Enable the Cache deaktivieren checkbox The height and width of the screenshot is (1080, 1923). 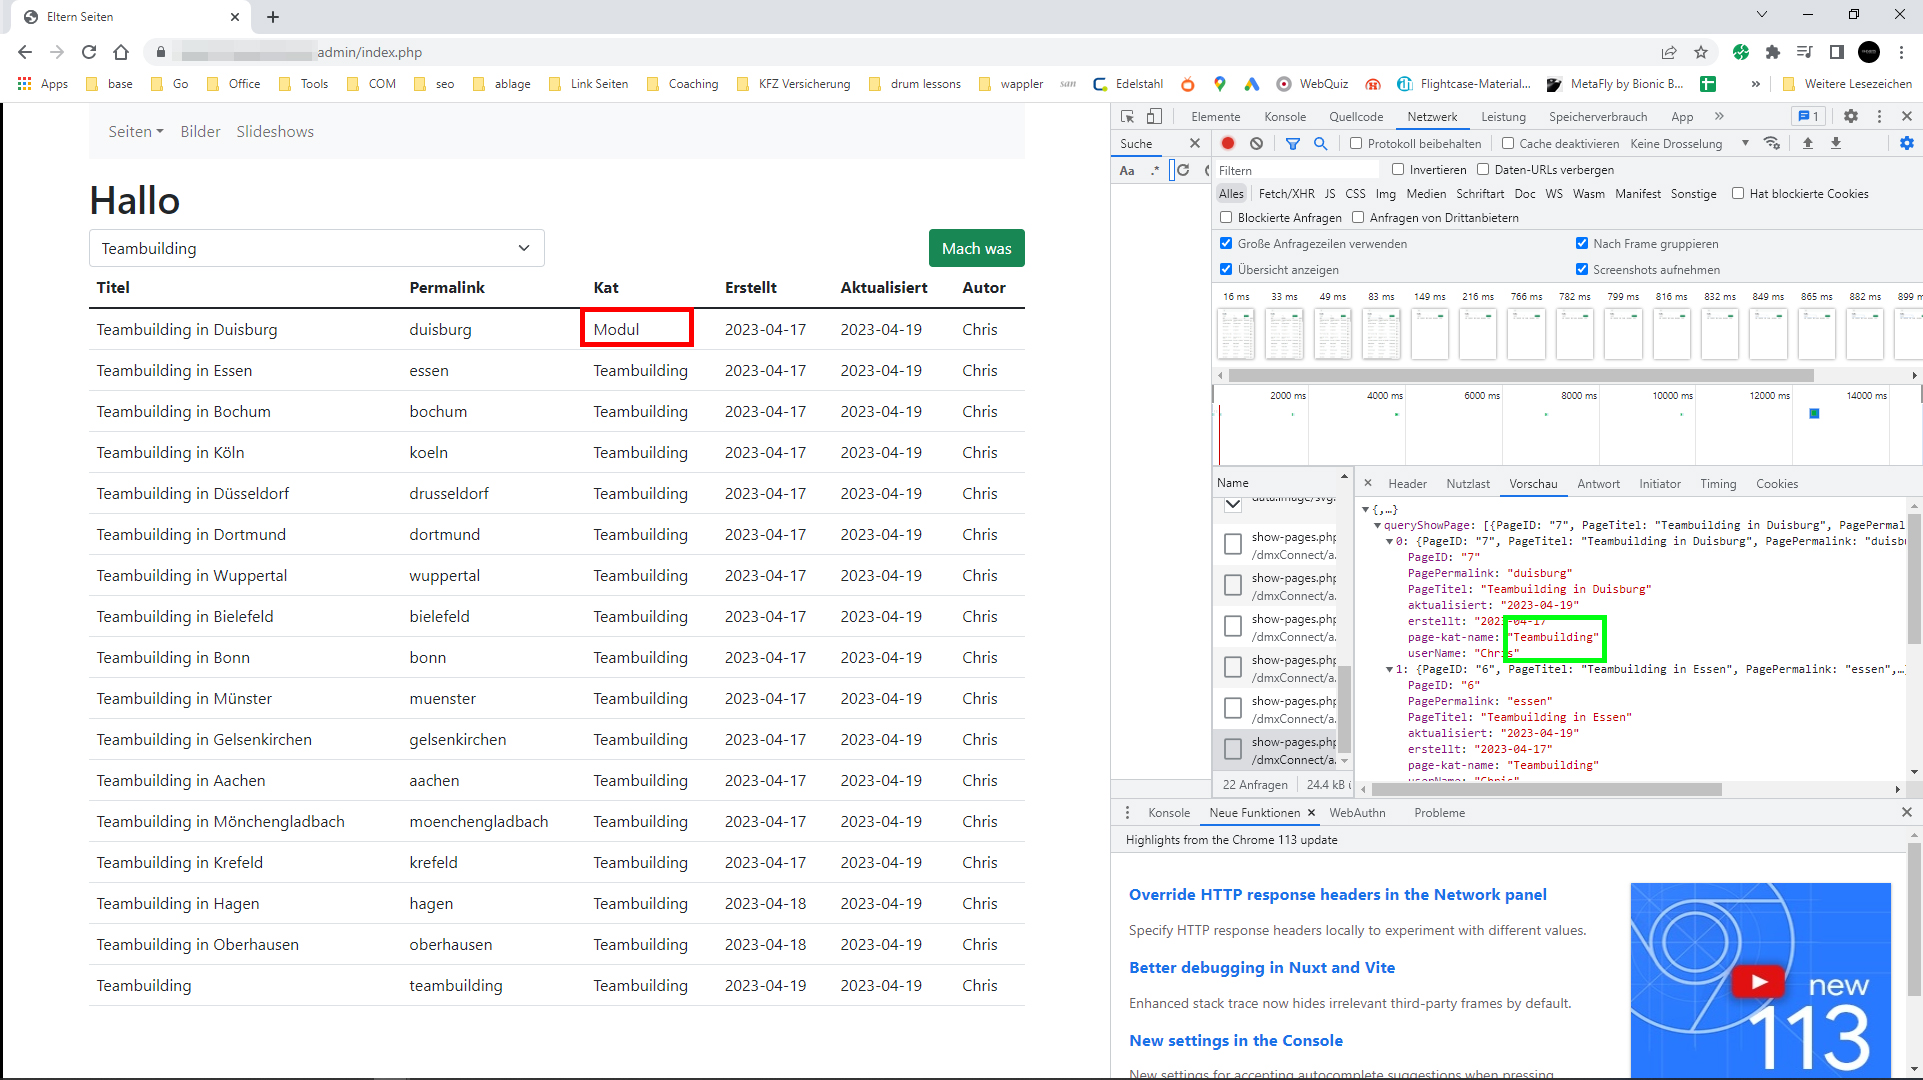click(1508, 143)
